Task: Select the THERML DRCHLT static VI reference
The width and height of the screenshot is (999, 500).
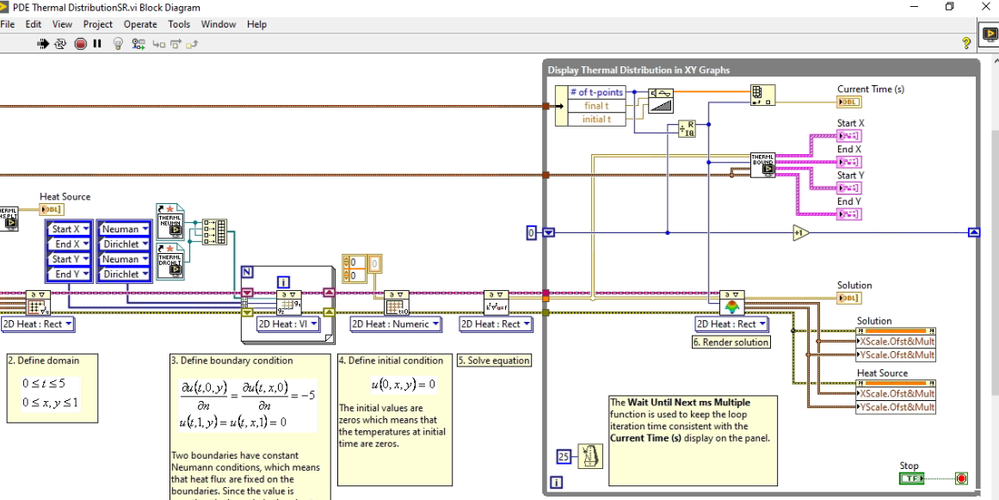Action: [169, 261]
